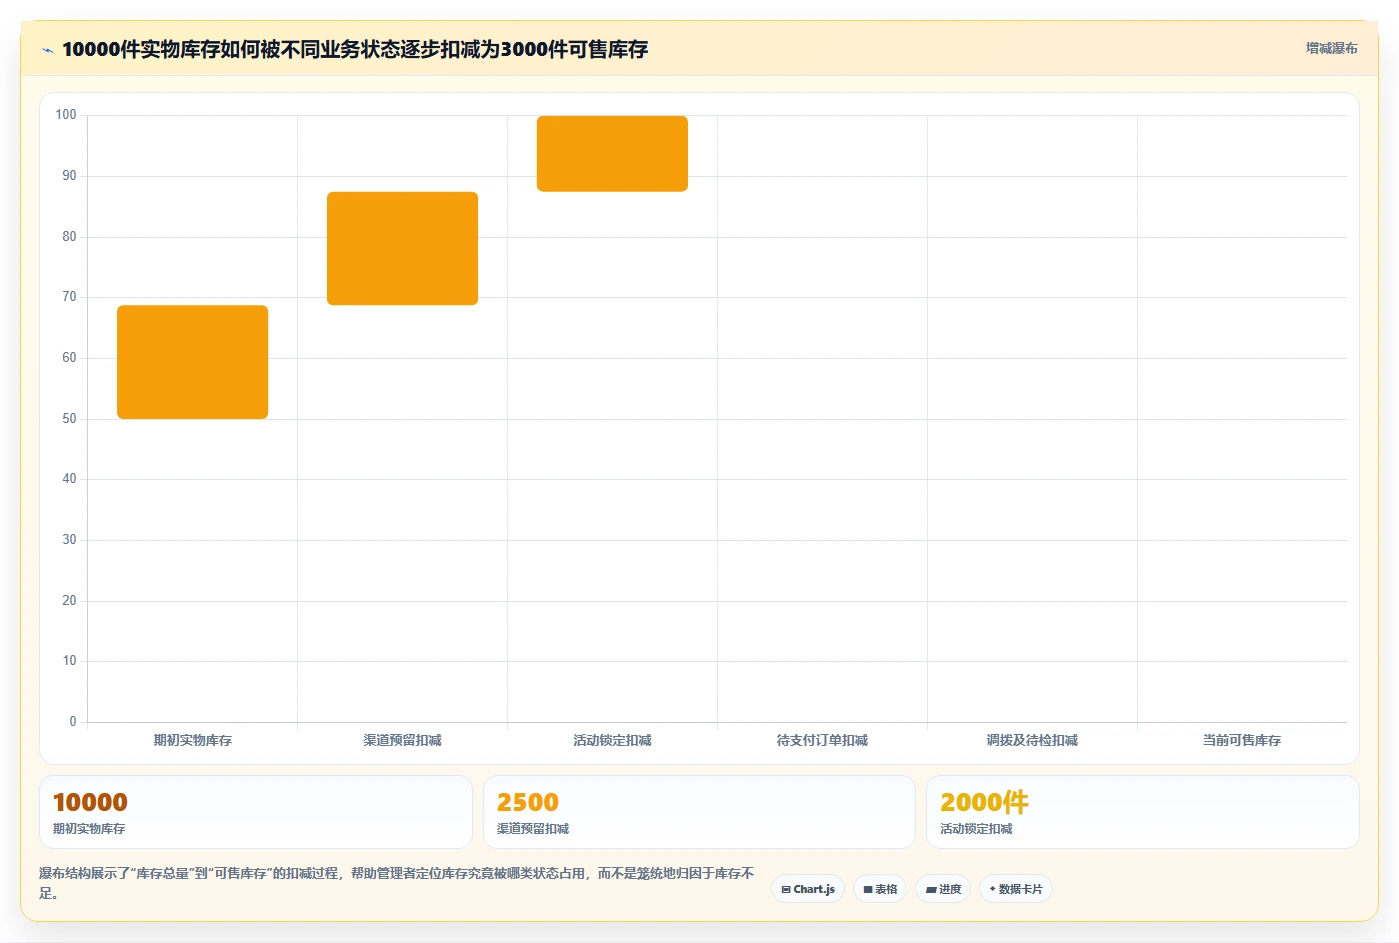Click the 表格 tag chip

(x=880, y=889)
